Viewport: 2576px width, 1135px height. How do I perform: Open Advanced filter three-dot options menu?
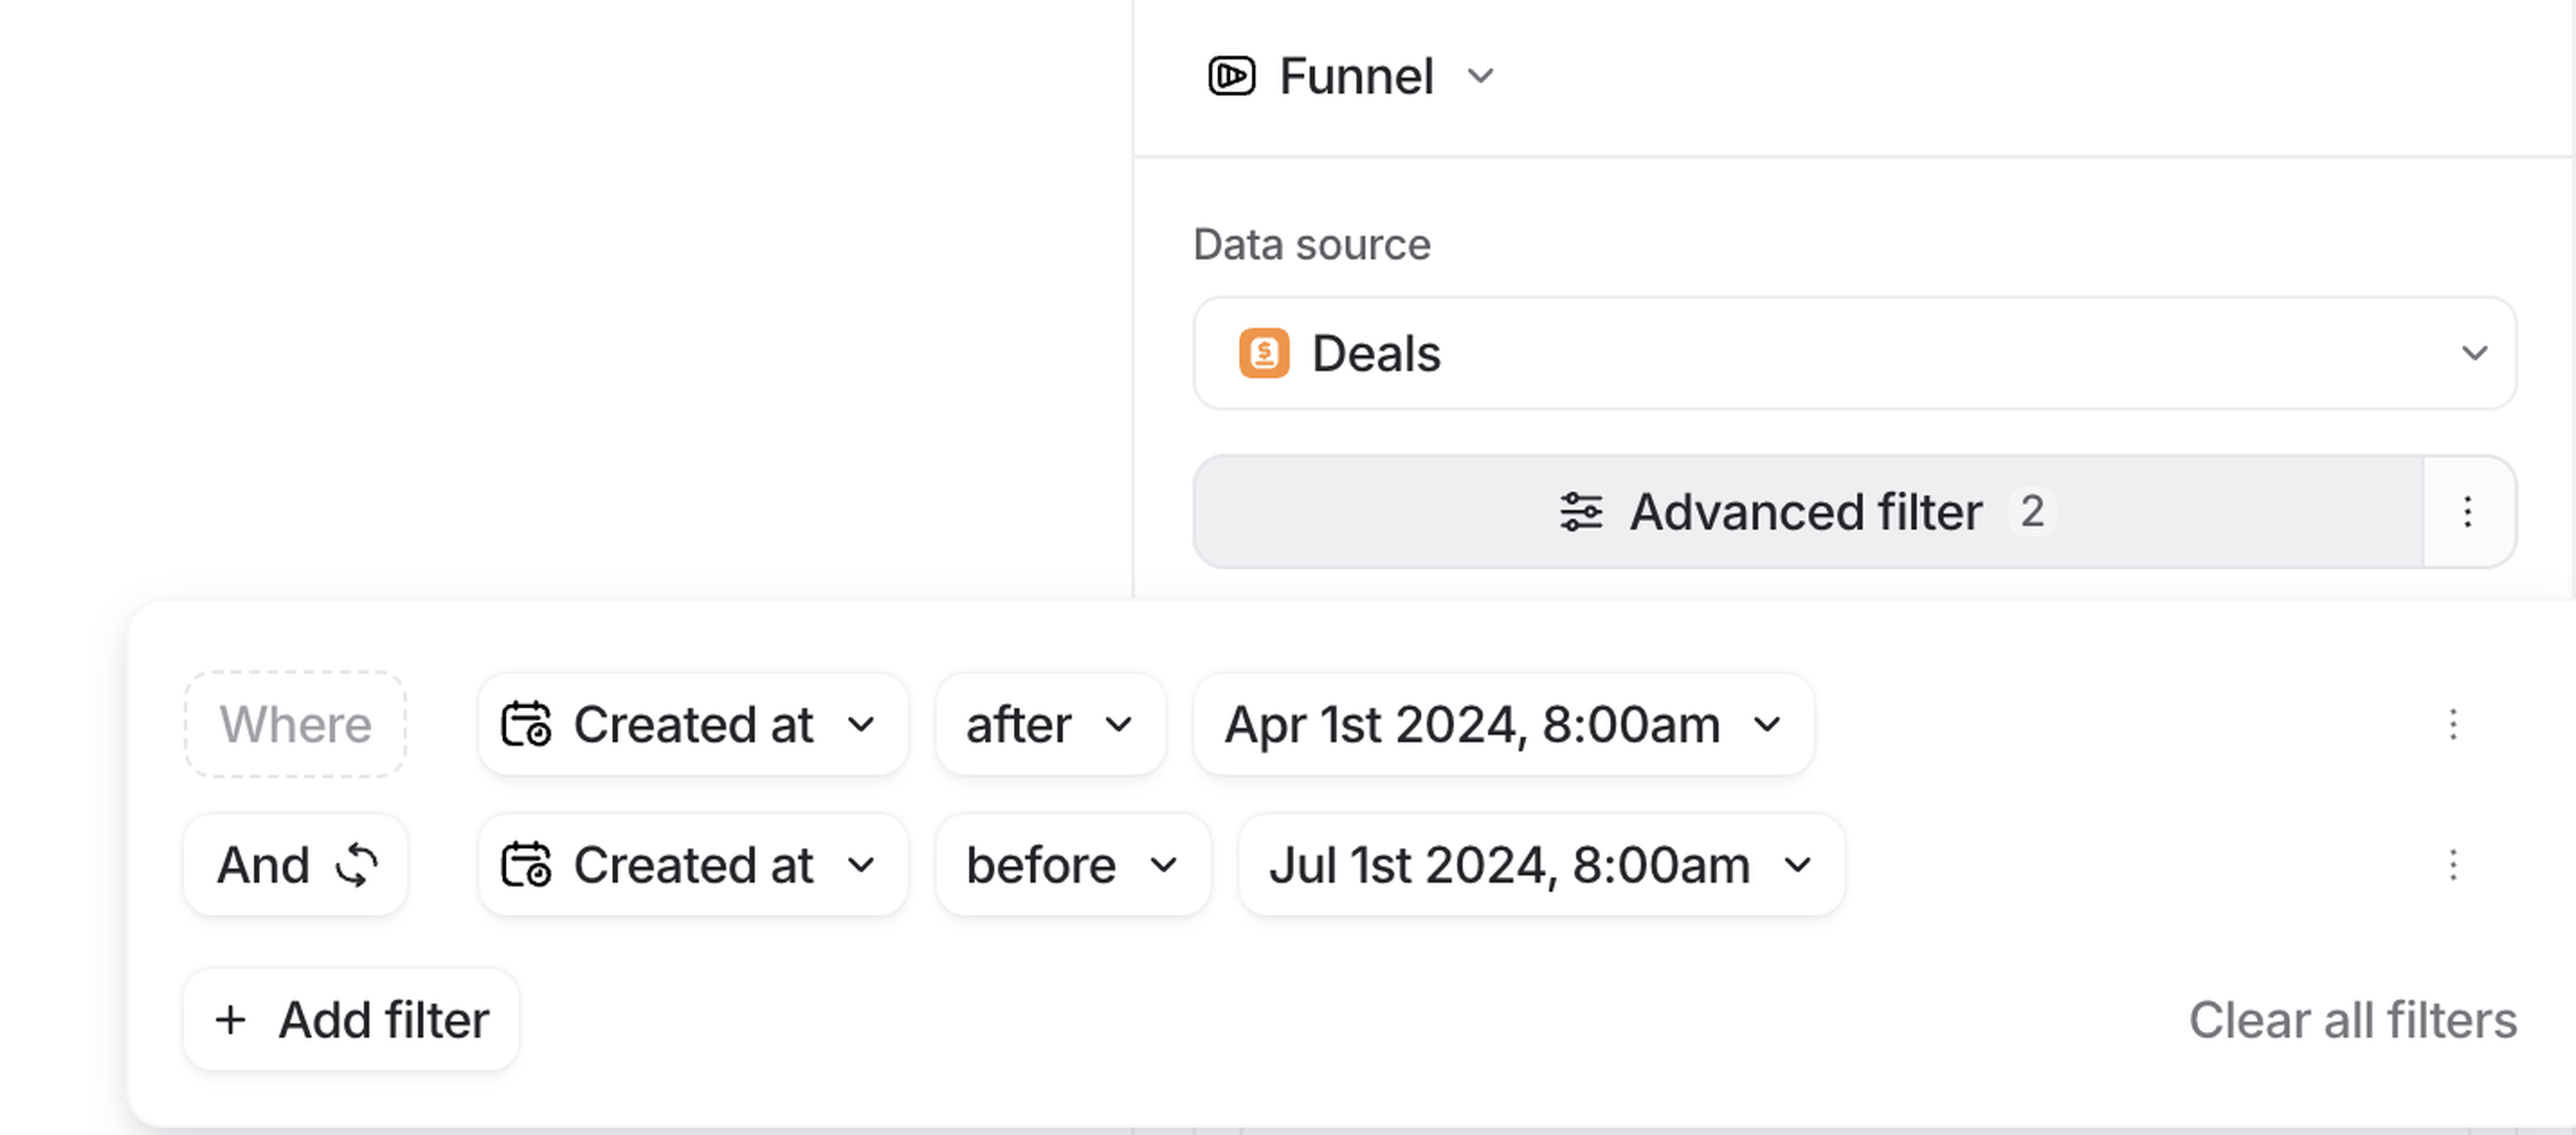[x=2467, y=512]
